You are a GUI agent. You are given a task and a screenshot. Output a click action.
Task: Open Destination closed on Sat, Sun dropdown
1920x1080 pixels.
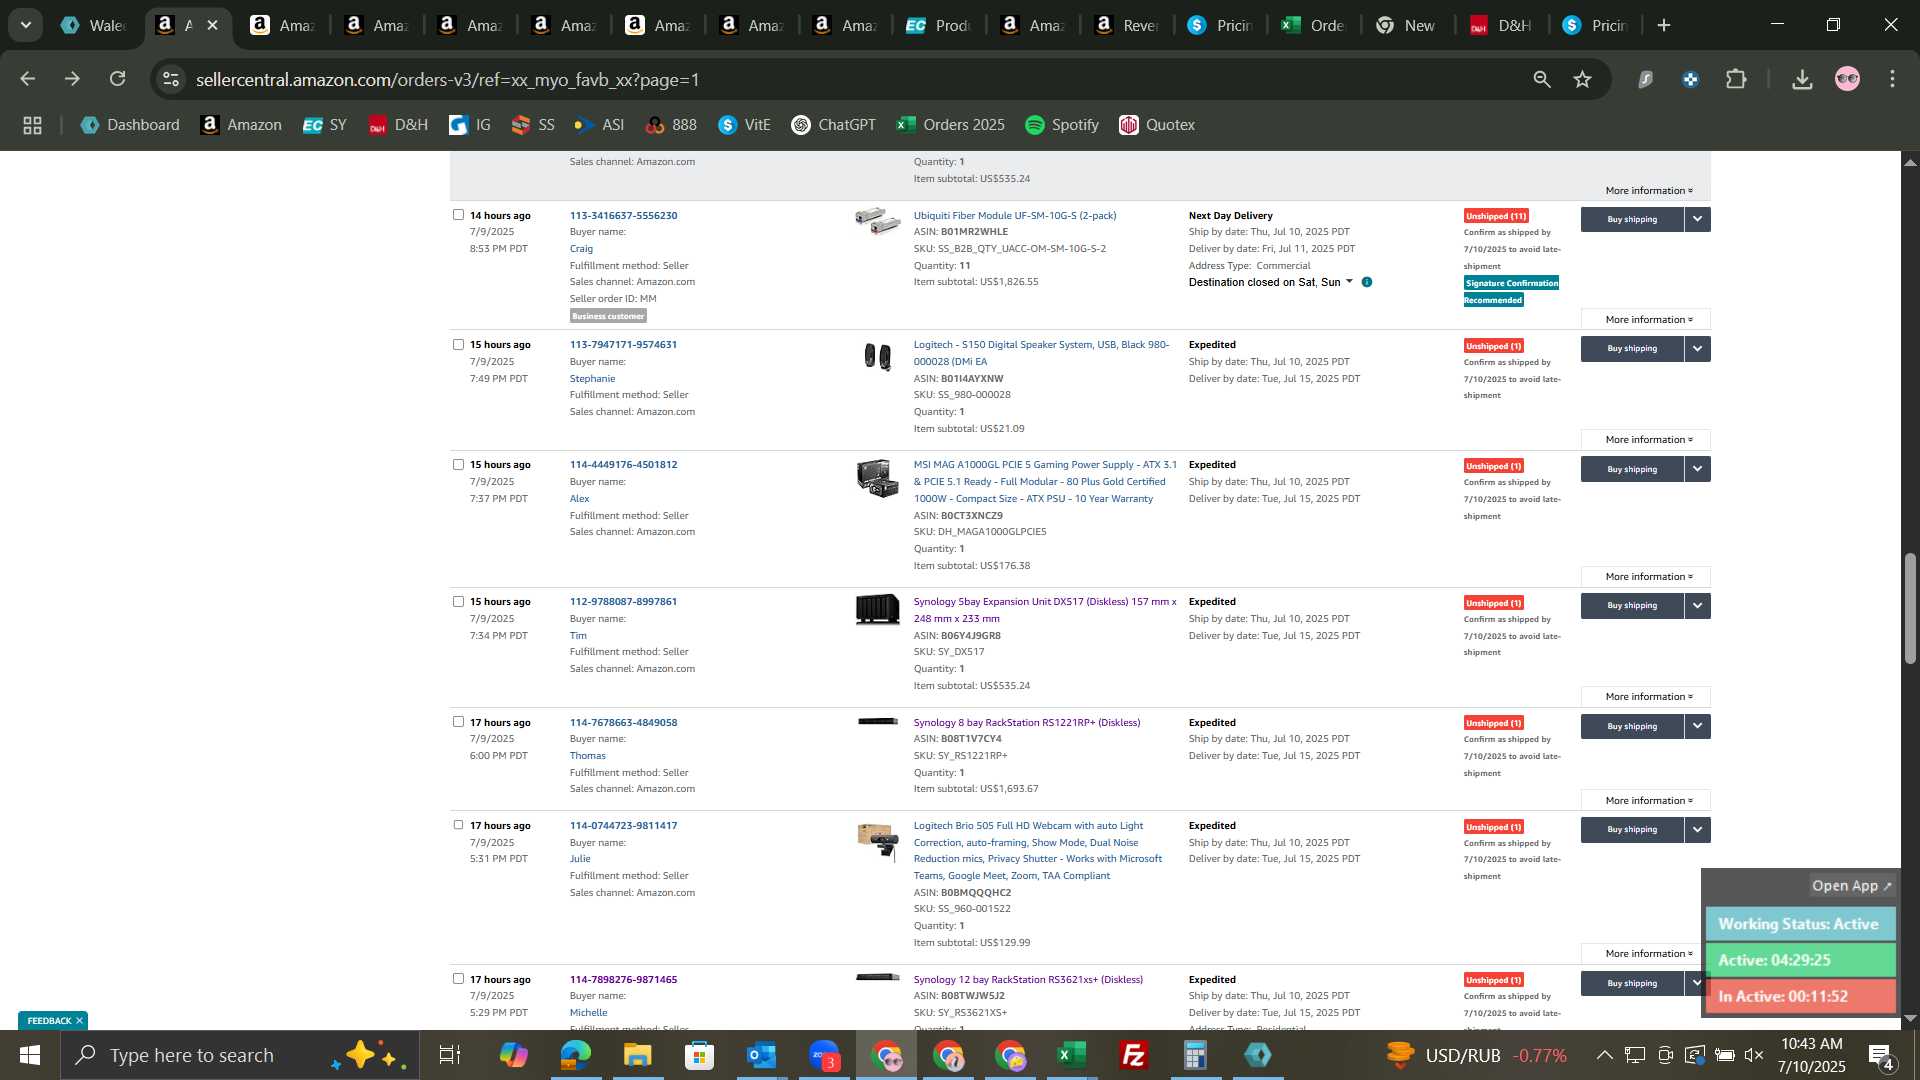[1271, 282]
